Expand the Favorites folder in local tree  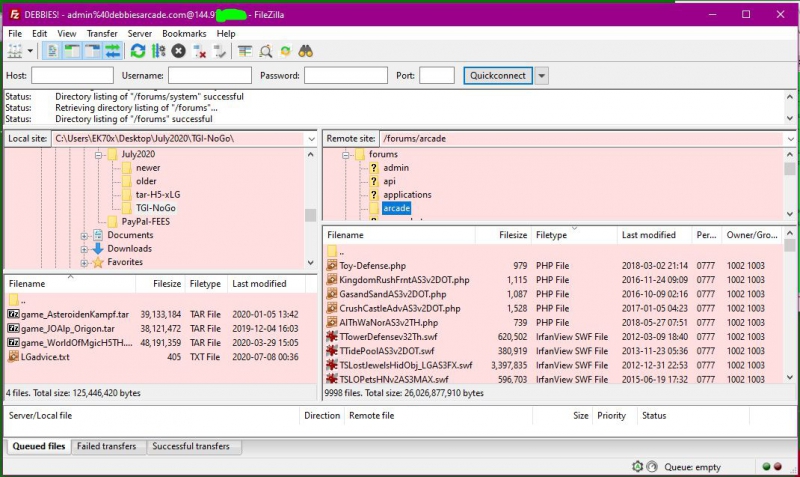(x=84, y=263)
